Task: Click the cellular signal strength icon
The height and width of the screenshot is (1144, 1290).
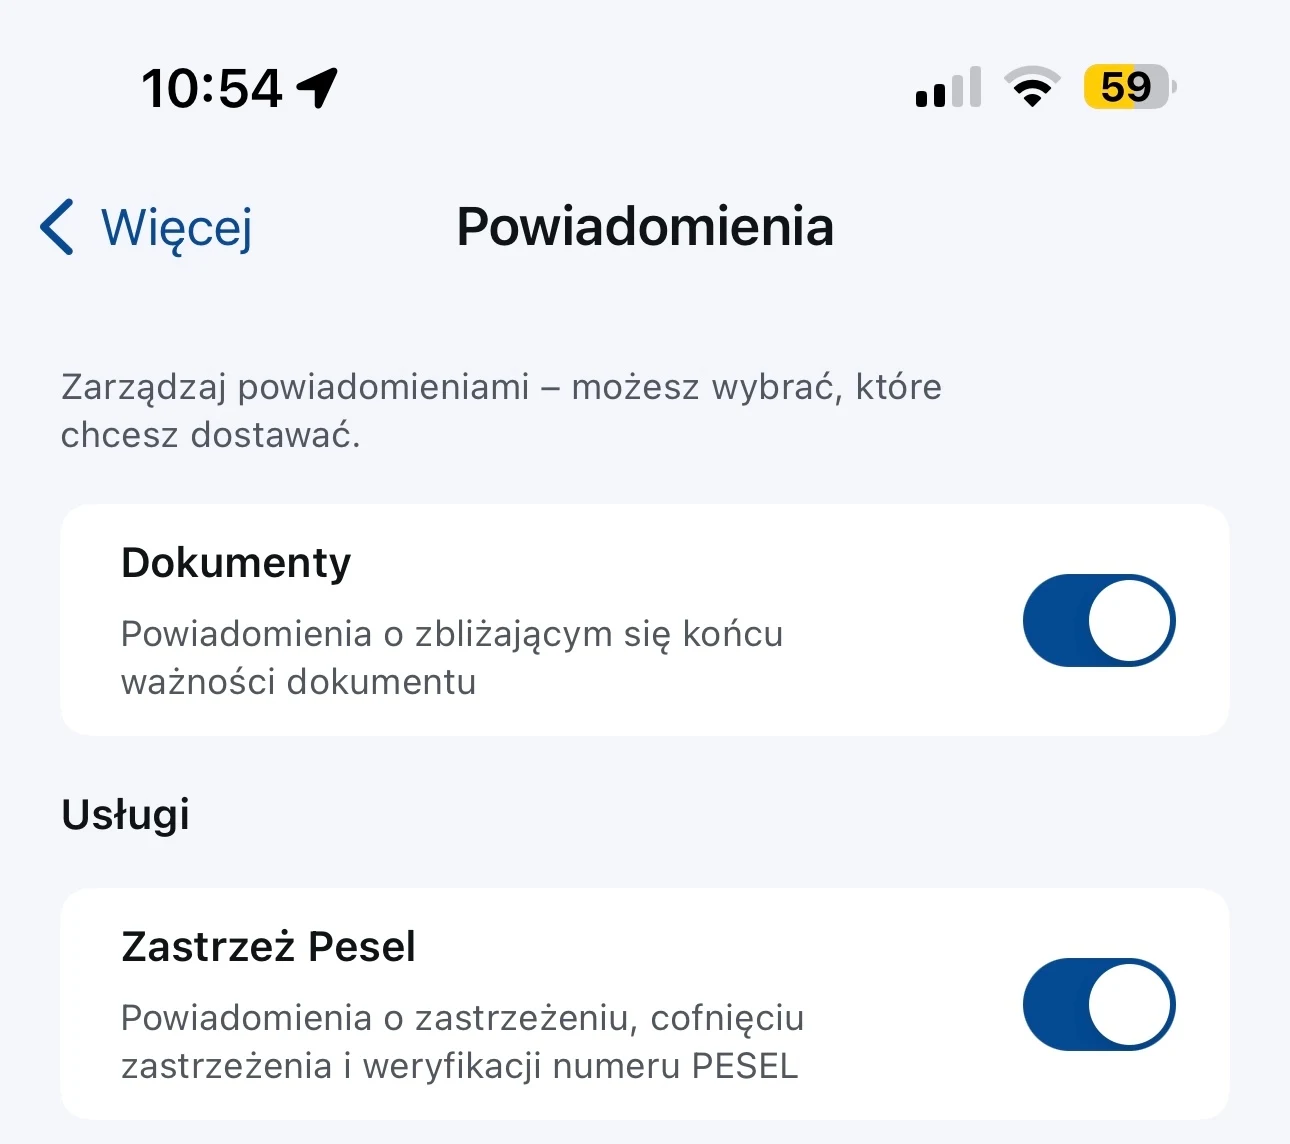Action: point(945,88)
